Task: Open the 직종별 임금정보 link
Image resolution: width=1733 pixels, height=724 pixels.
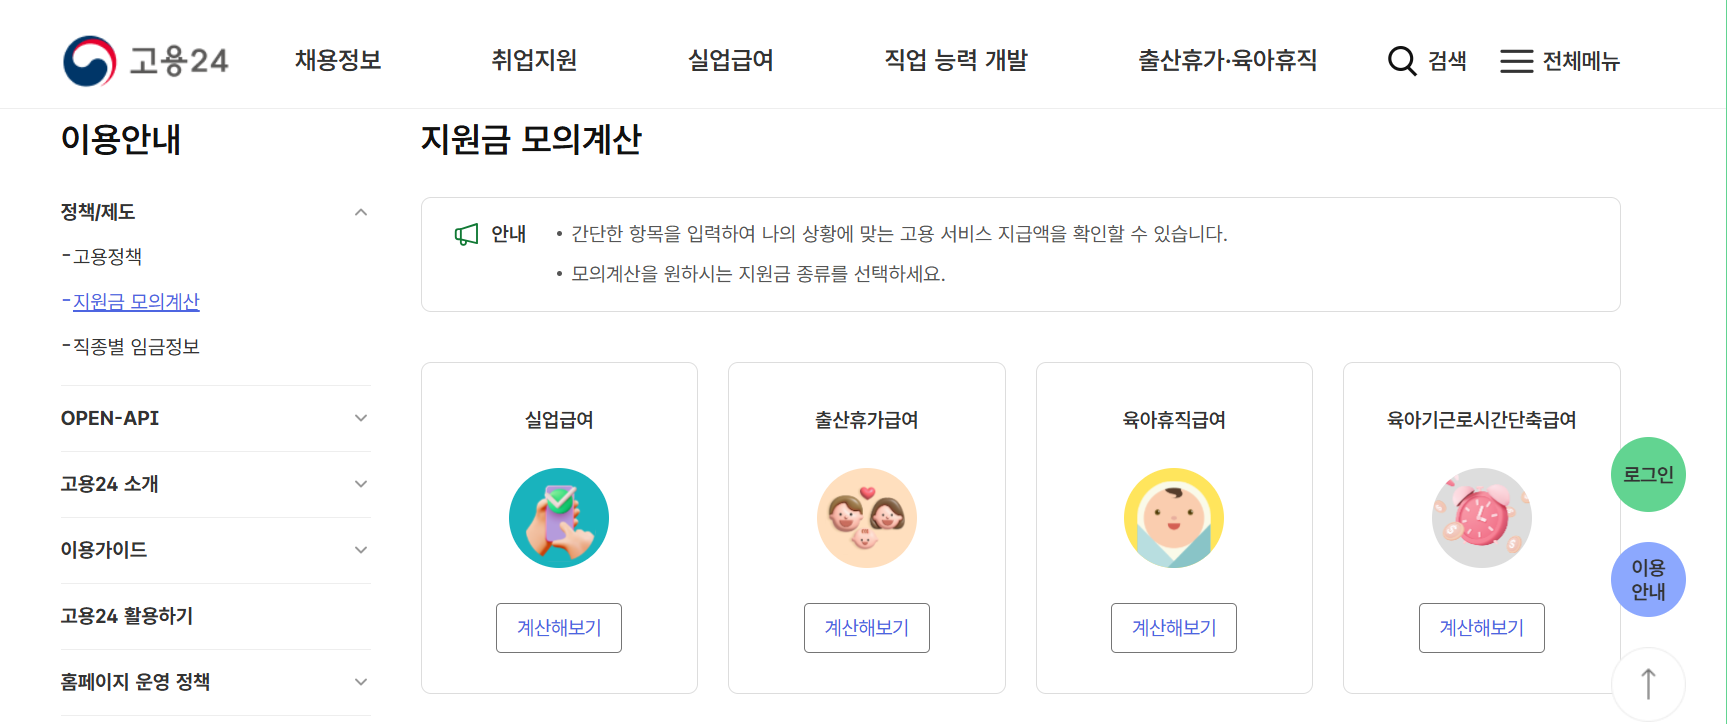Action: click(137, 345)
